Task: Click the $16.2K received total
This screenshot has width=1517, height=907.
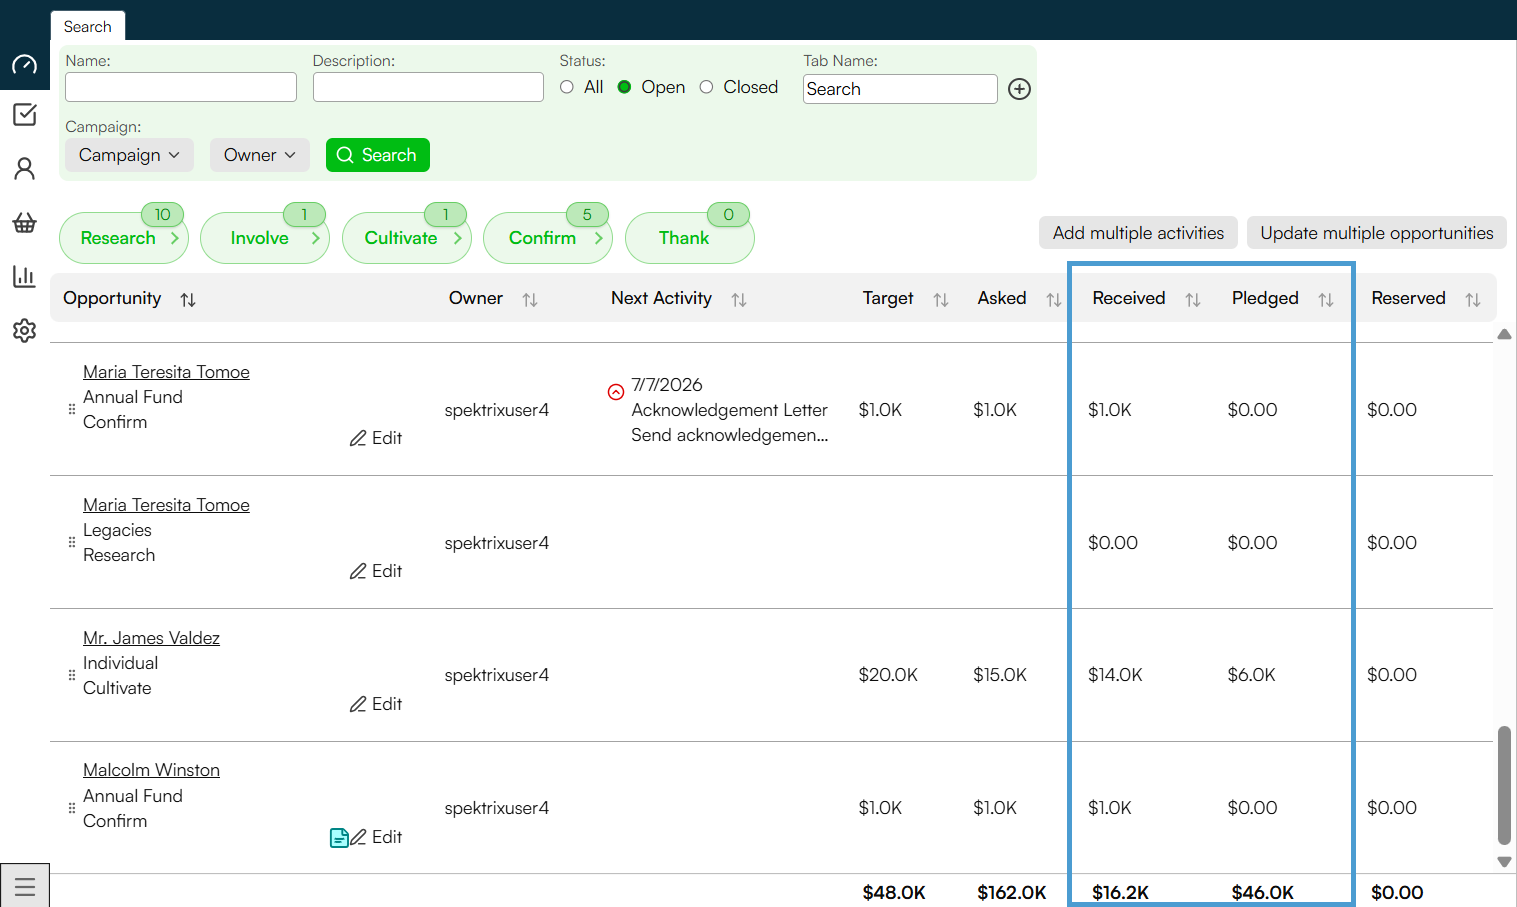Action: tap(1120, 892)
